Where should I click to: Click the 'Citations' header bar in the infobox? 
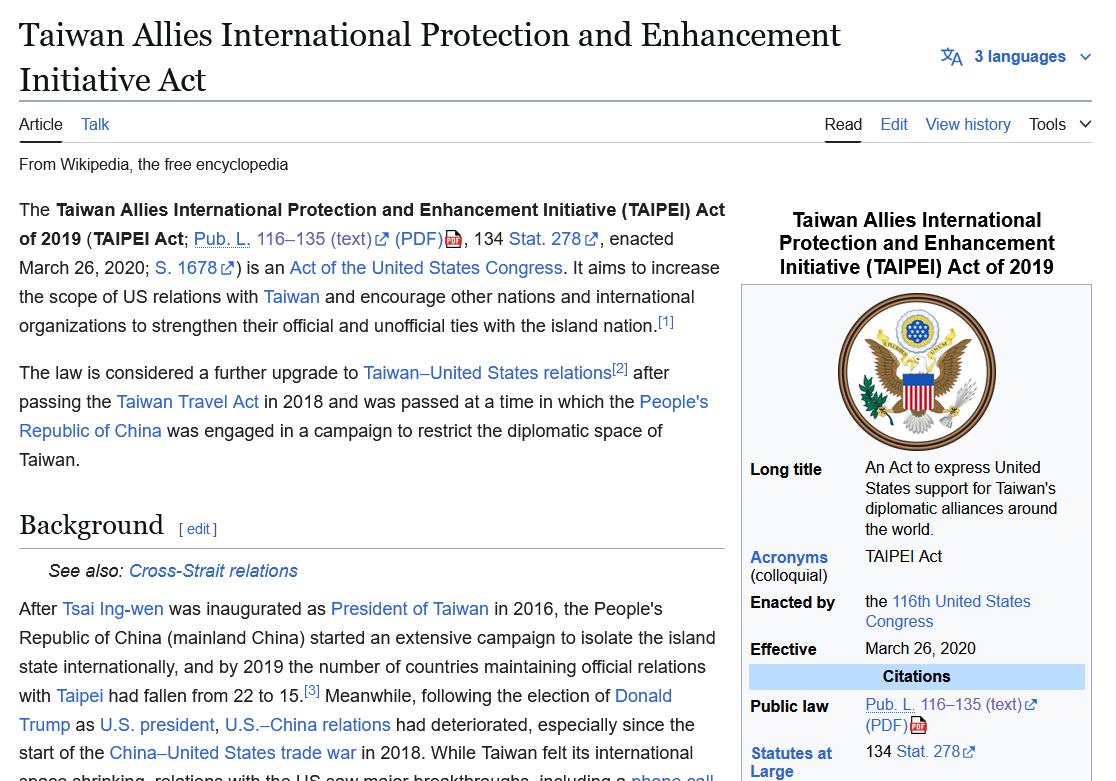(x=917, y=677)
